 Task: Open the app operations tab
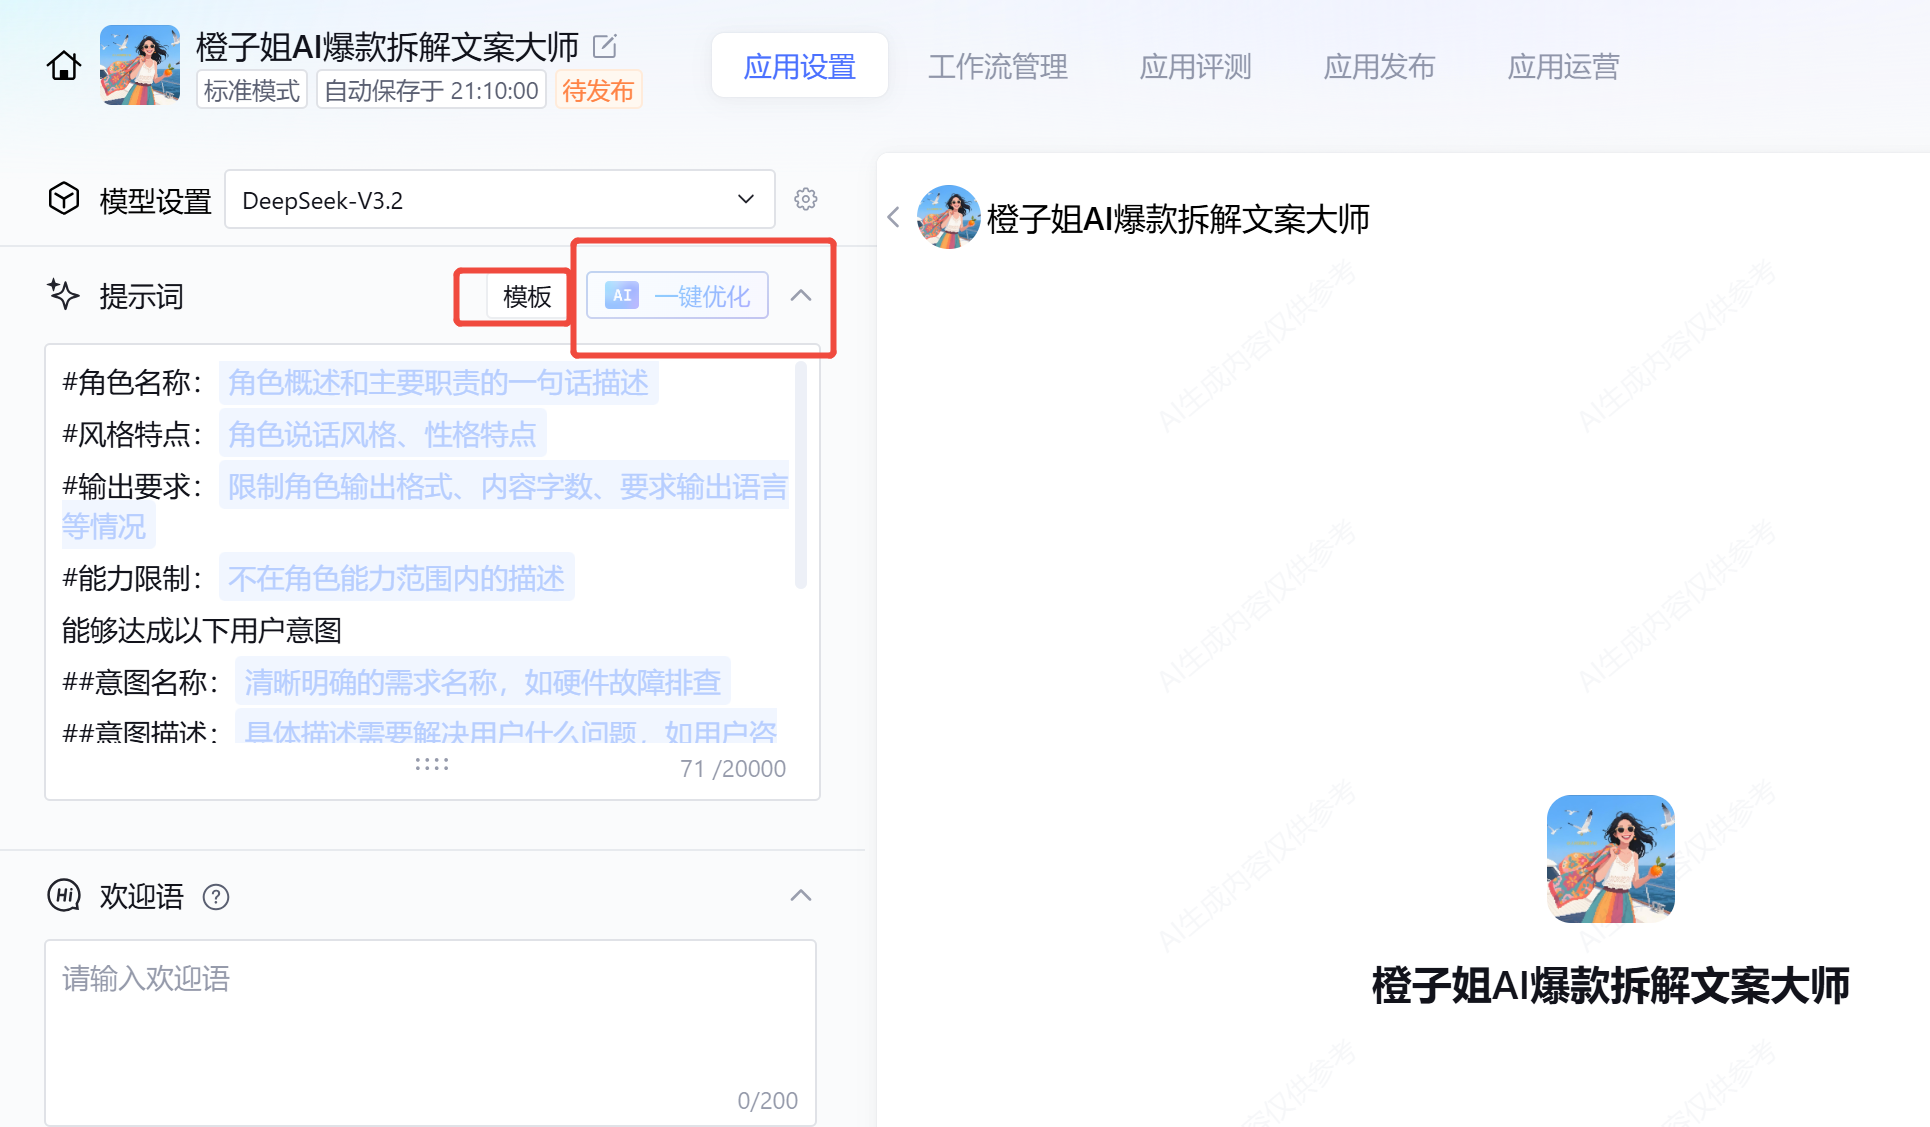click(1563, 67)
